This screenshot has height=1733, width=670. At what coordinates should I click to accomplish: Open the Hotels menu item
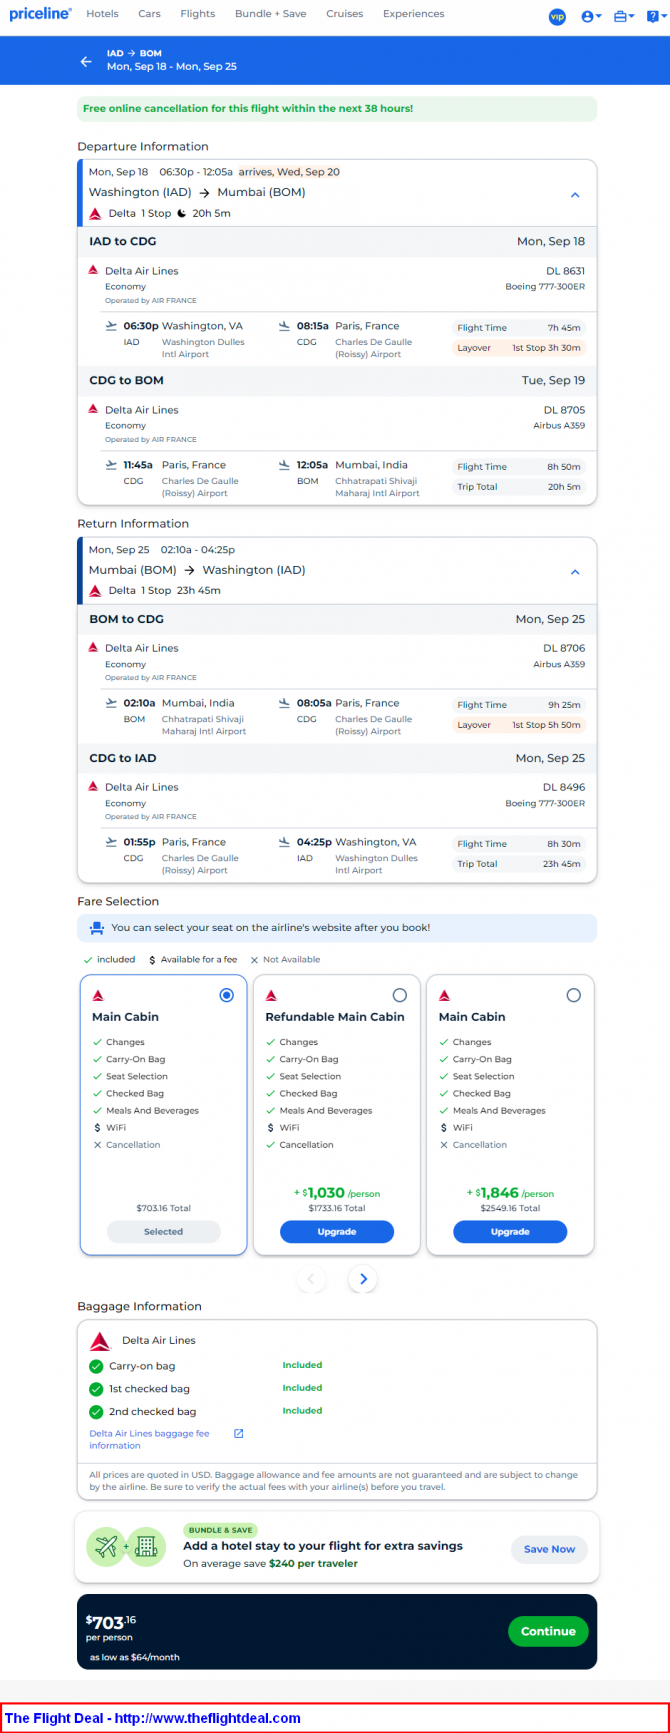click(x=102, y=14)
